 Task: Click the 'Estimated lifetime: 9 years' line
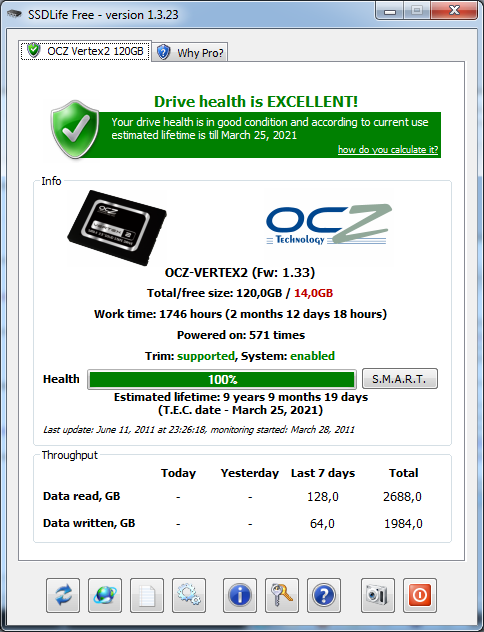pos(241,397)
